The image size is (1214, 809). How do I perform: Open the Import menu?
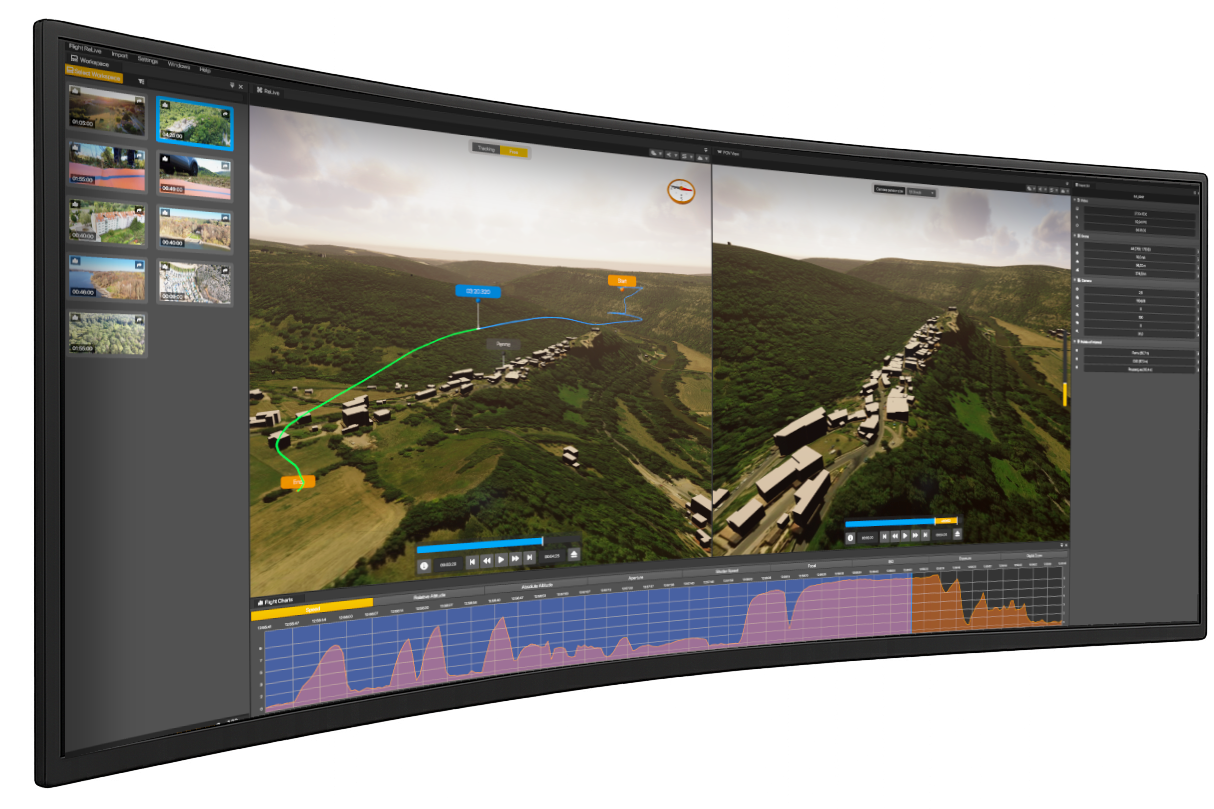120,54
